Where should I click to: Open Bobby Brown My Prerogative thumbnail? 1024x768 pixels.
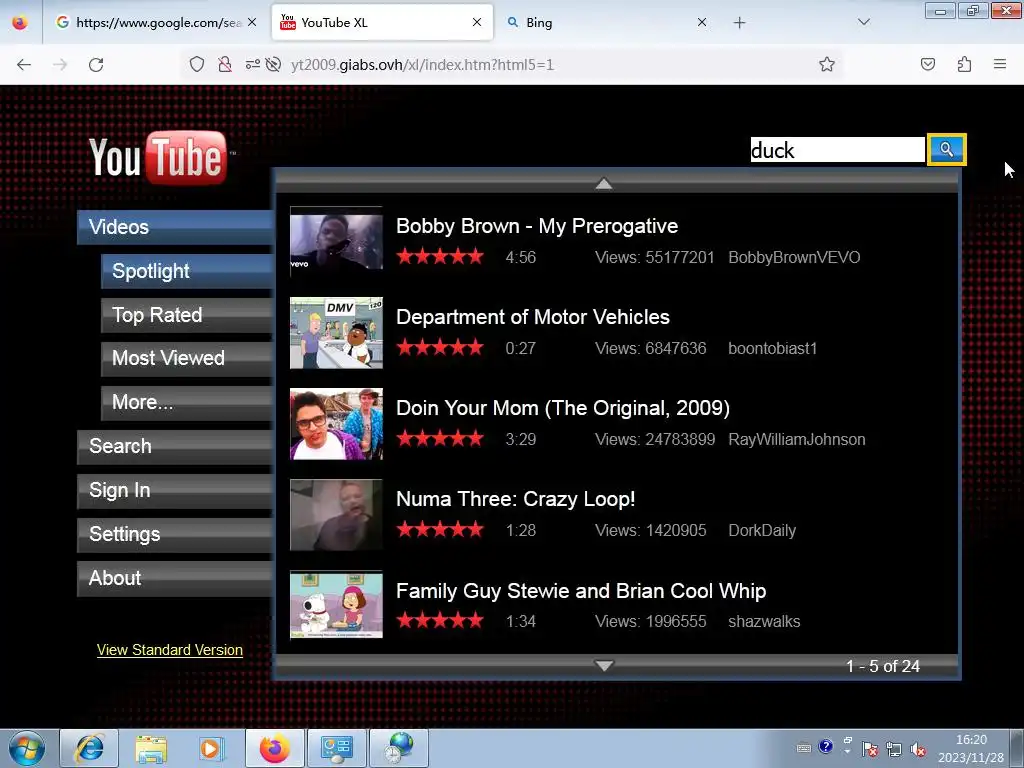pyautogui.click(x=336, y=242)
